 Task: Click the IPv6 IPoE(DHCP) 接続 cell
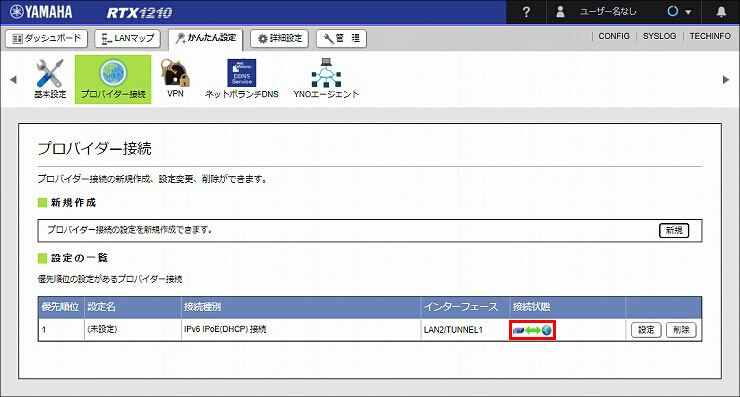pos(301,329)
